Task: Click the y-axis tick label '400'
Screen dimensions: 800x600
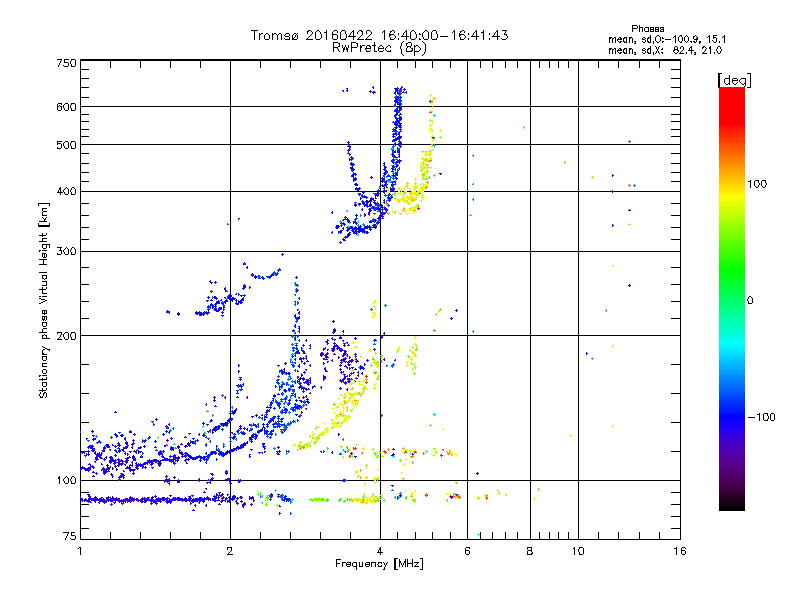Action: (66, 192)
